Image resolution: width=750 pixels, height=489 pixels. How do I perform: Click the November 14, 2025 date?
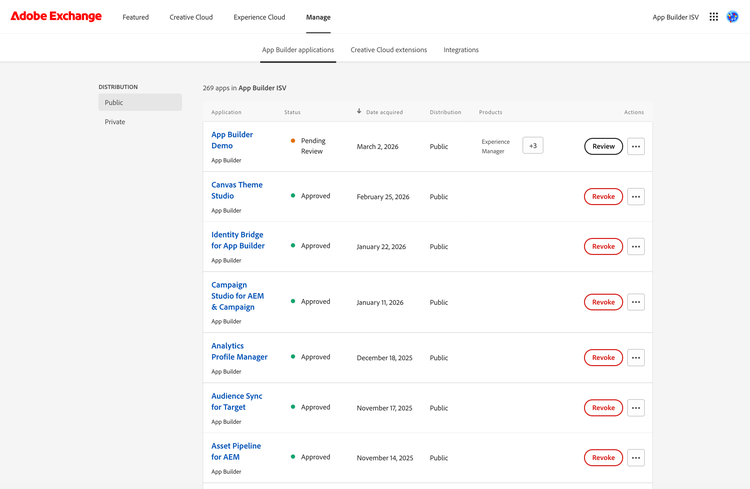[x=385, y=458]
